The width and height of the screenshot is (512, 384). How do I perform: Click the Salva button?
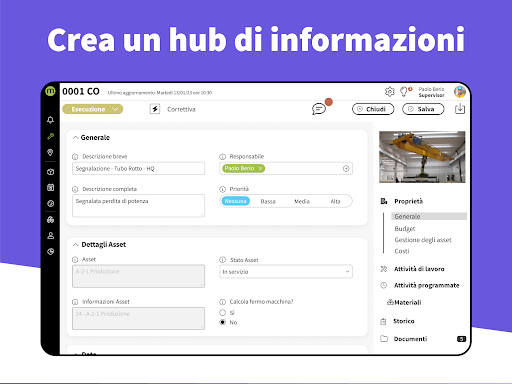(423, 109)
